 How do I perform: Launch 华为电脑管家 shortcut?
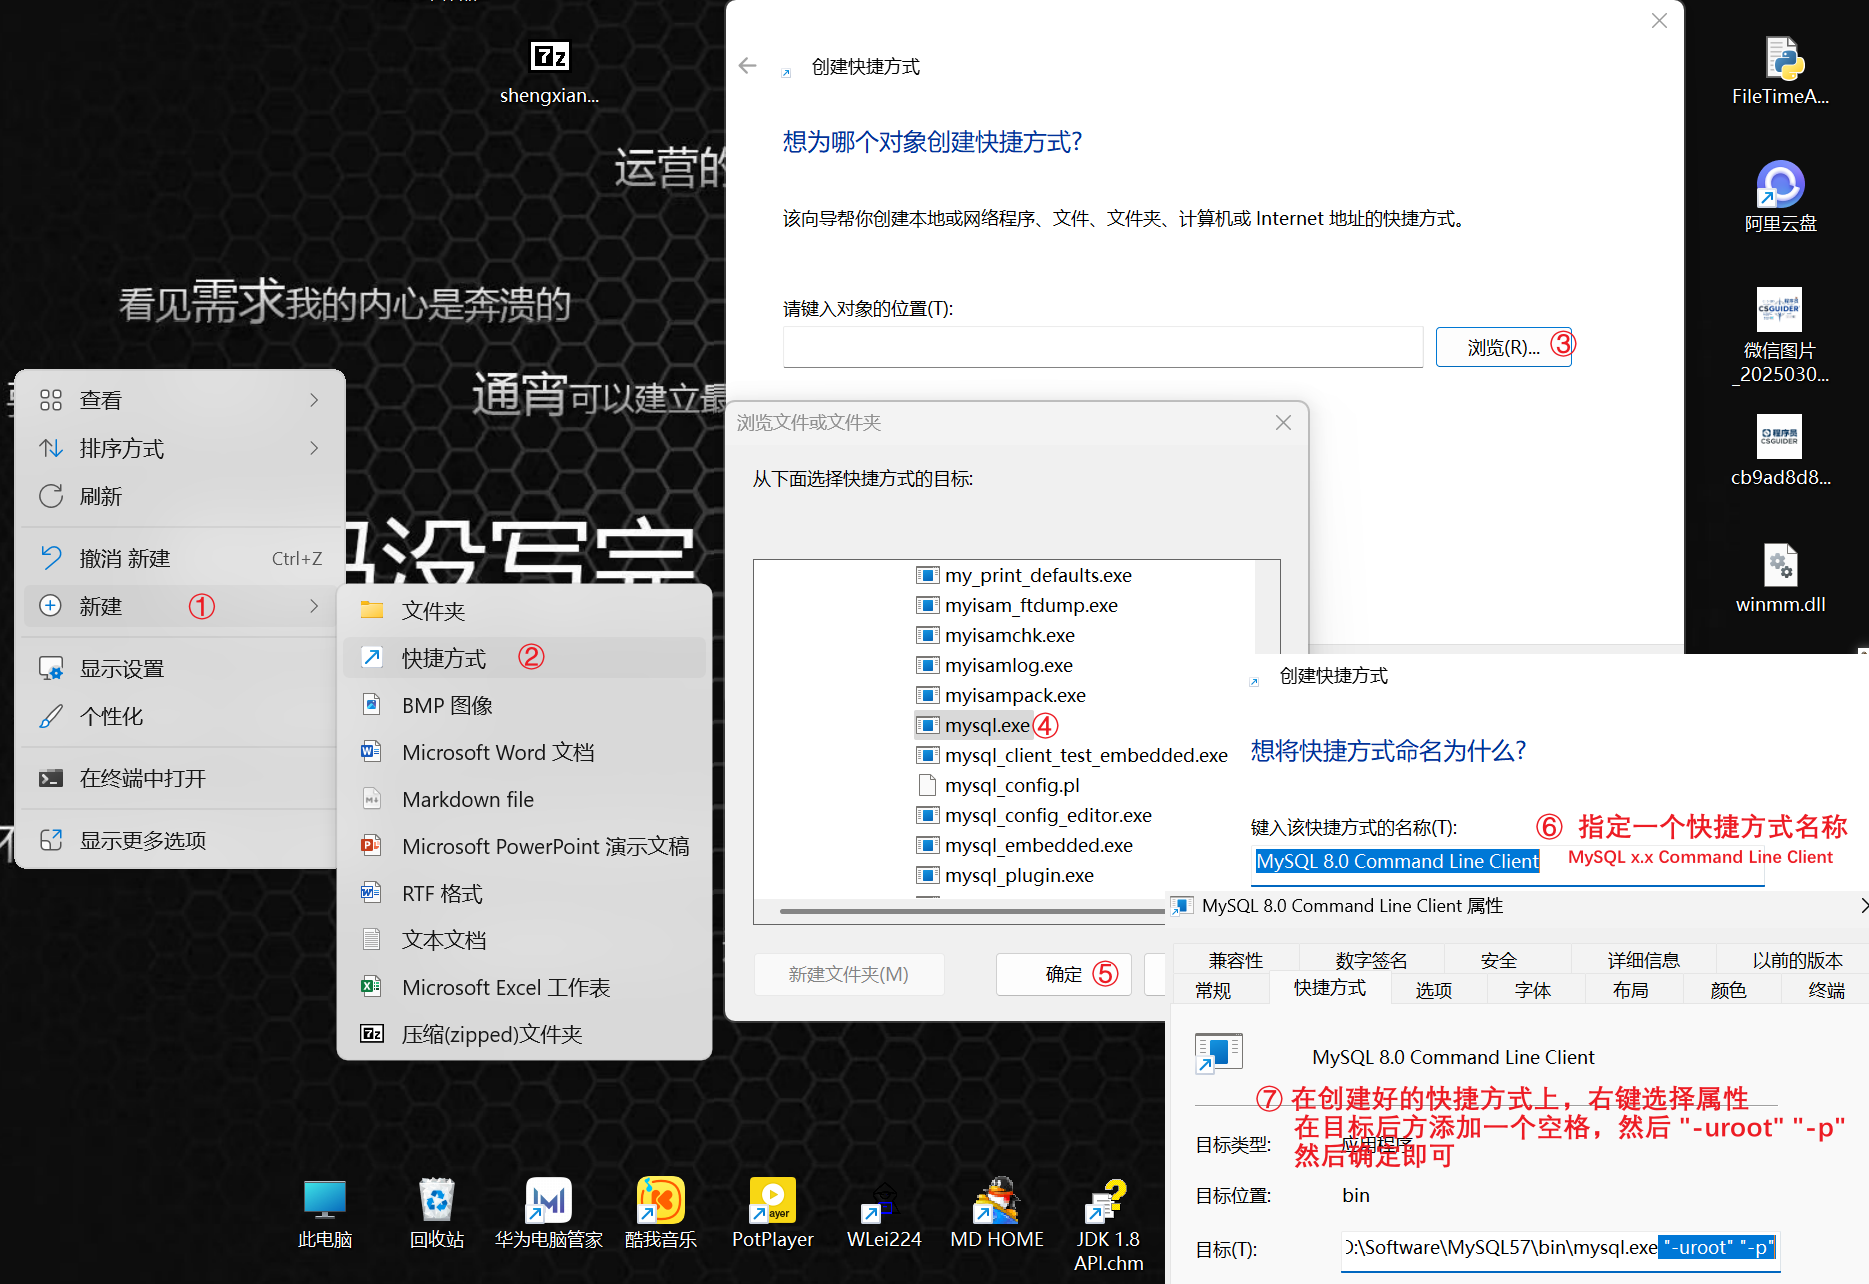click(549, 1213)
